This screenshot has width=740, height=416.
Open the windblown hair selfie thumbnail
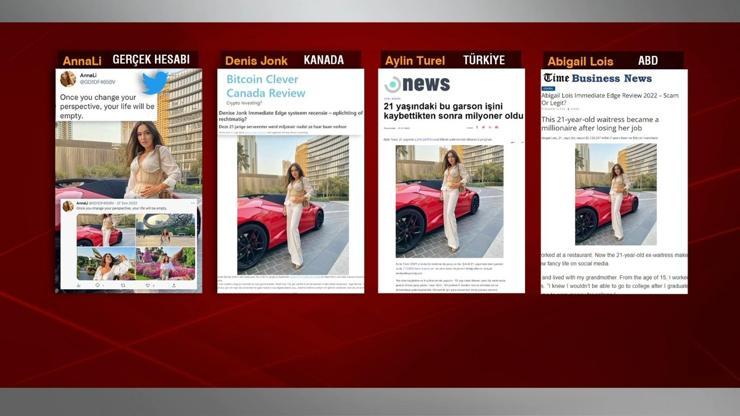[x=106, y=263]
